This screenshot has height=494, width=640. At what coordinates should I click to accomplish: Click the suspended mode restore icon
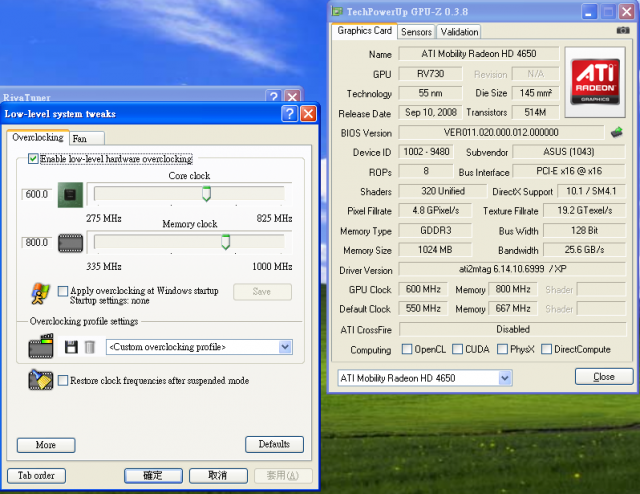click(x=40, y=380)
